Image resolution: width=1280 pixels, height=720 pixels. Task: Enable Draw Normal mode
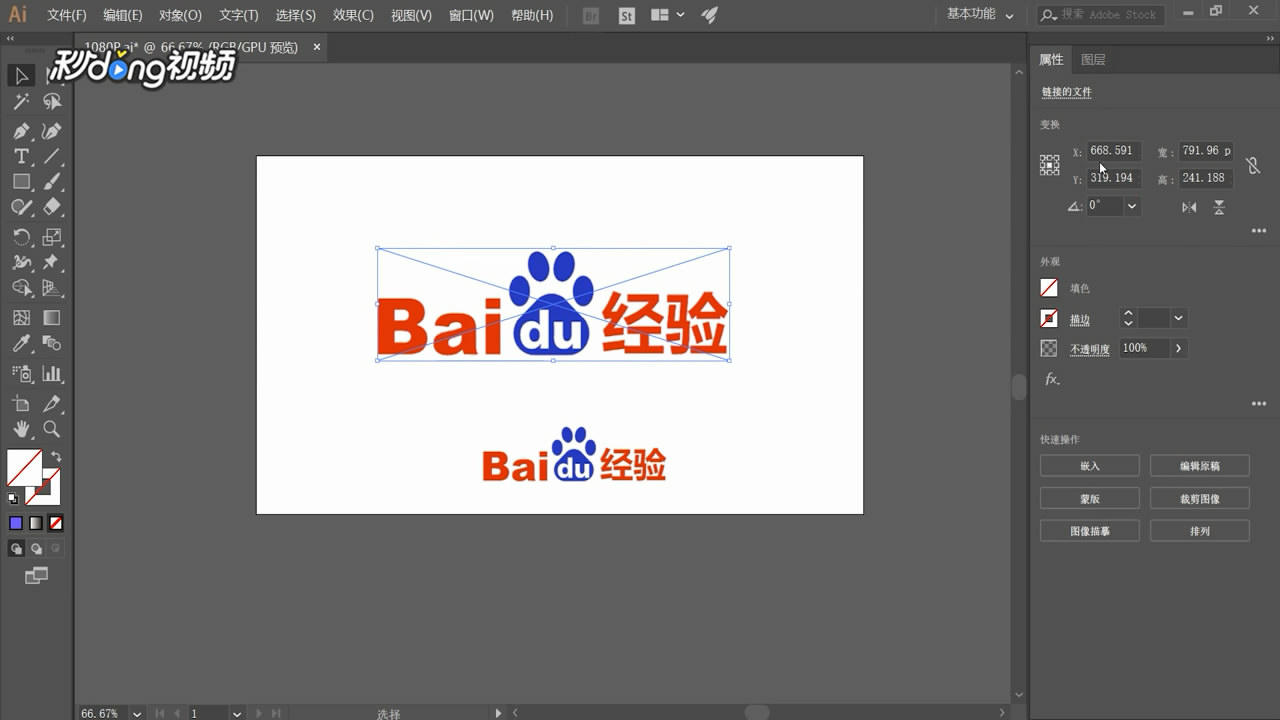pos(16,548)
